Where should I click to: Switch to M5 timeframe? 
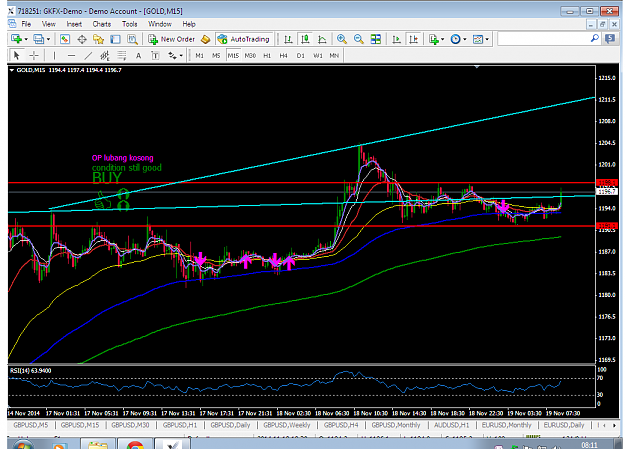[x=216, y=55]
